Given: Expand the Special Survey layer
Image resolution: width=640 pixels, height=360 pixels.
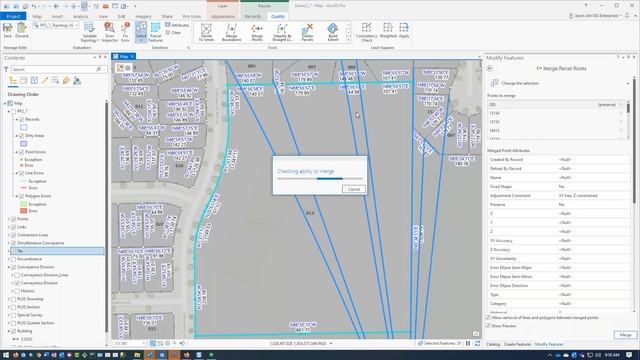Looking at the screenshot, I should pyautogui.click(x=9, y=315).
